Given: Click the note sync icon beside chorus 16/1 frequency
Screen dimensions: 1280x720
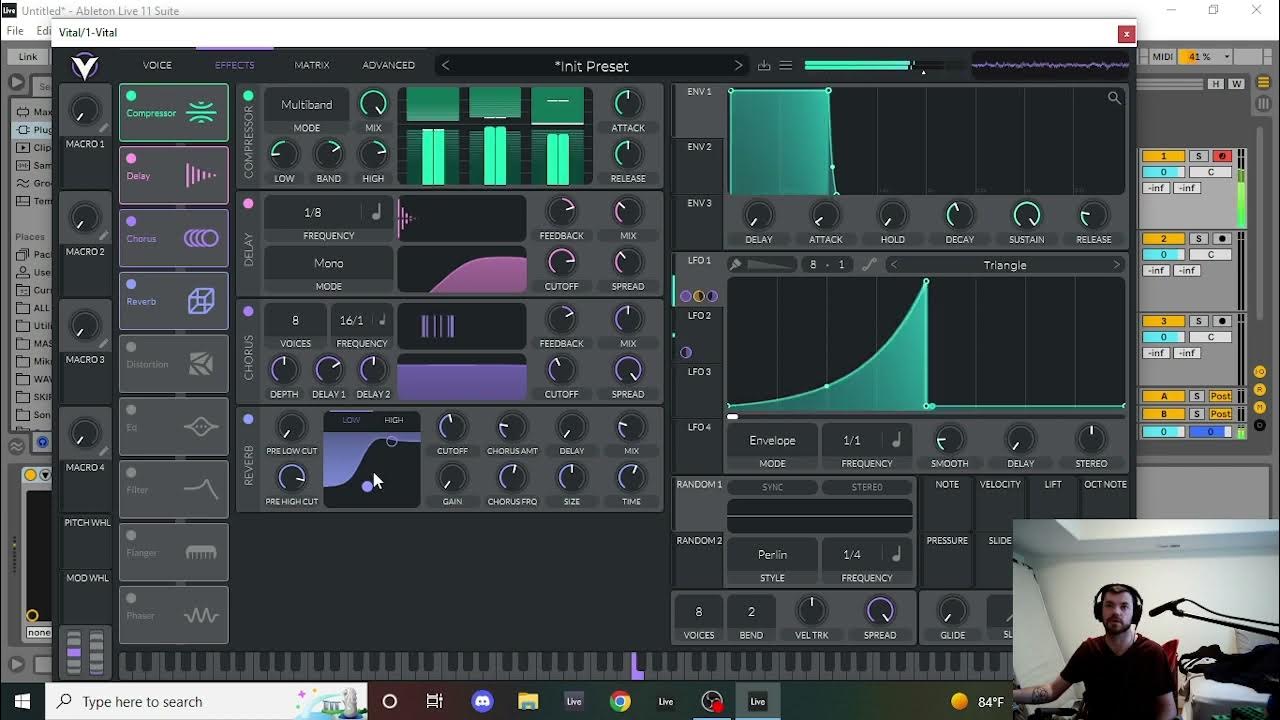Looking at the screenshot, I should point(381,320).
